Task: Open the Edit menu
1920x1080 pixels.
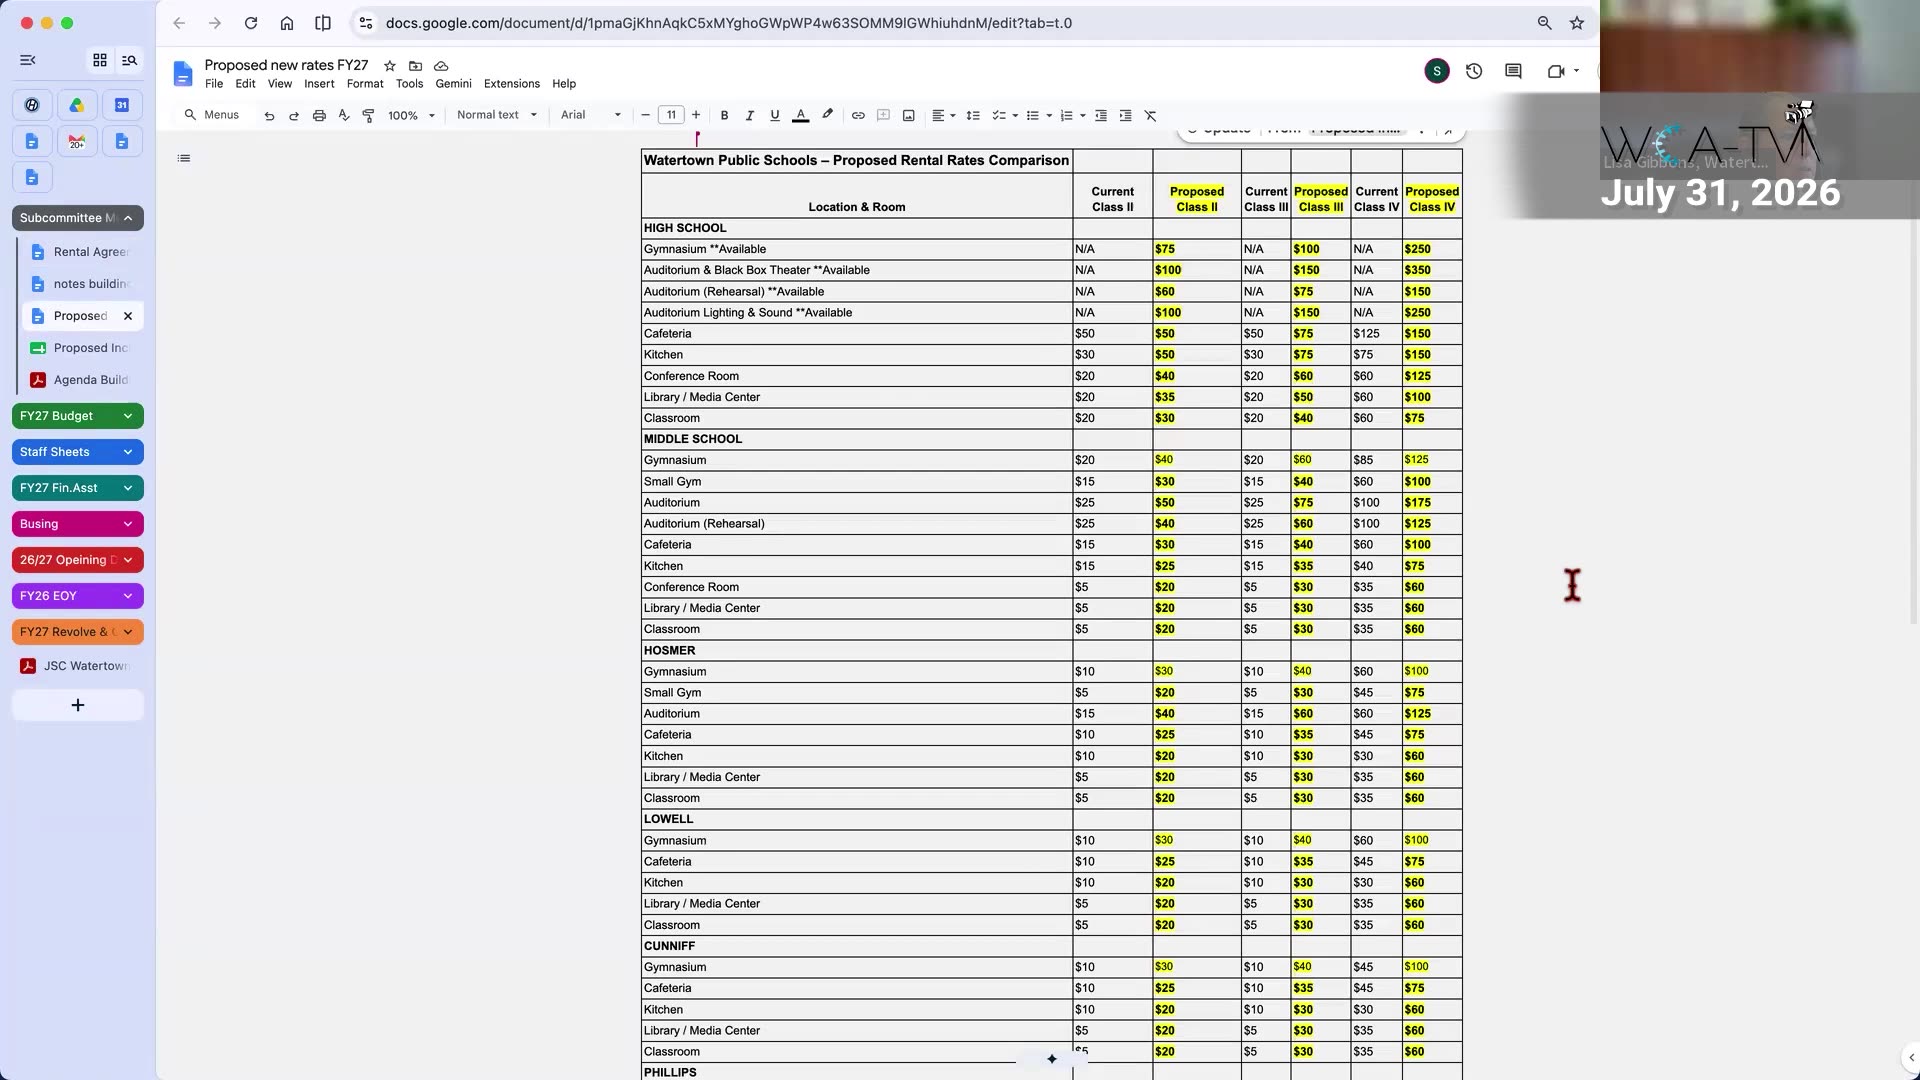Action: (245, 84)
